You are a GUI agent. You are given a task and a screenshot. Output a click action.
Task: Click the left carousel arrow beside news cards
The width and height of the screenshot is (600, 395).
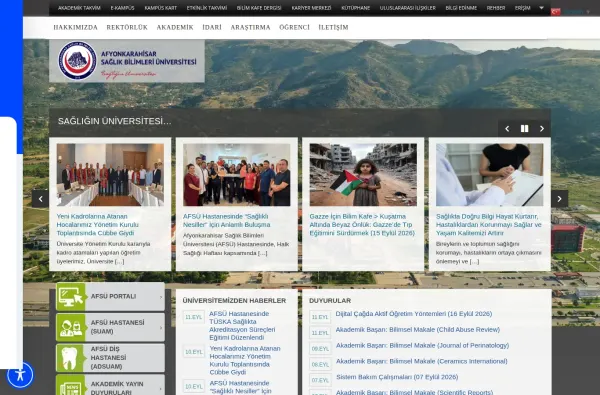tap(40, 199)
